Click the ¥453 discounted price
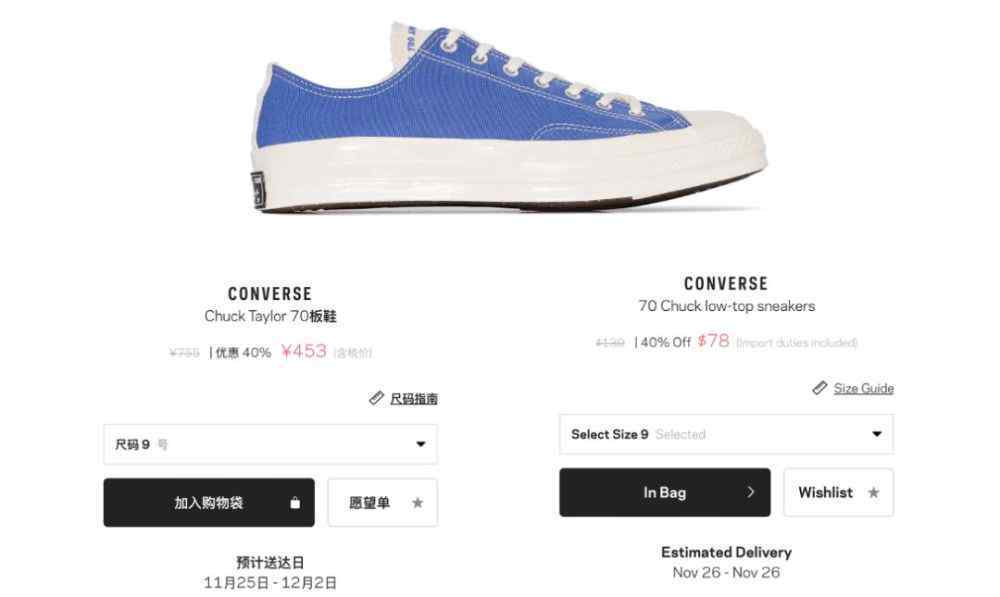Screen dimensions: 1000x597 304,351
